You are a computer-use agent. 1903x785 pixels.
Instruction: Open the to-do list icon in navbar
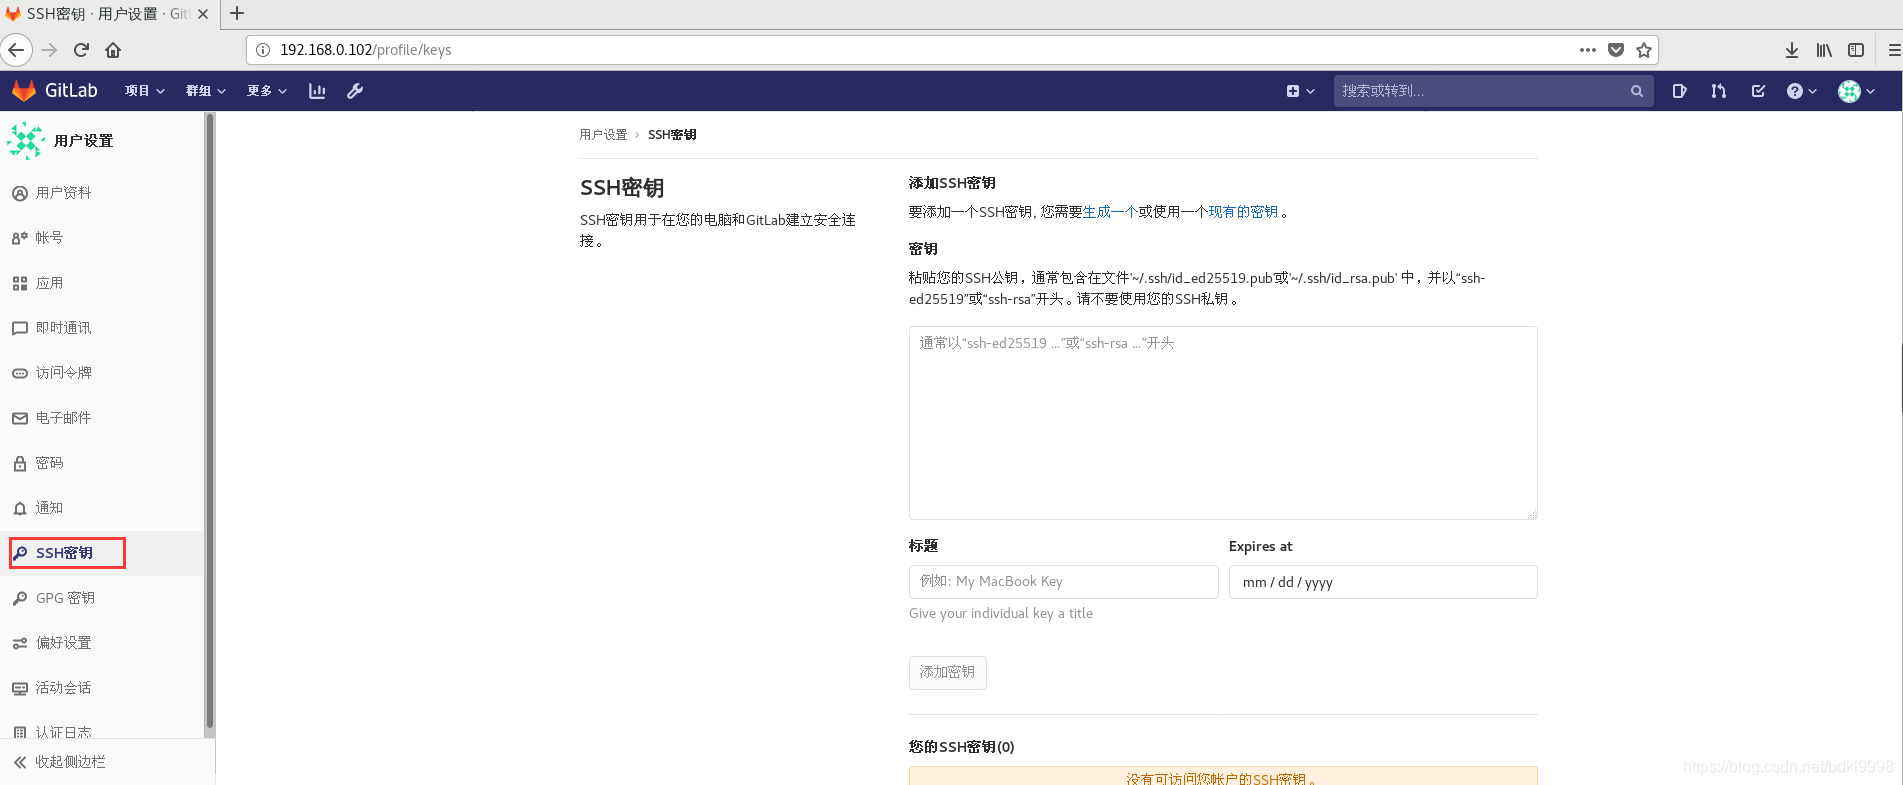coord(1758,91)
